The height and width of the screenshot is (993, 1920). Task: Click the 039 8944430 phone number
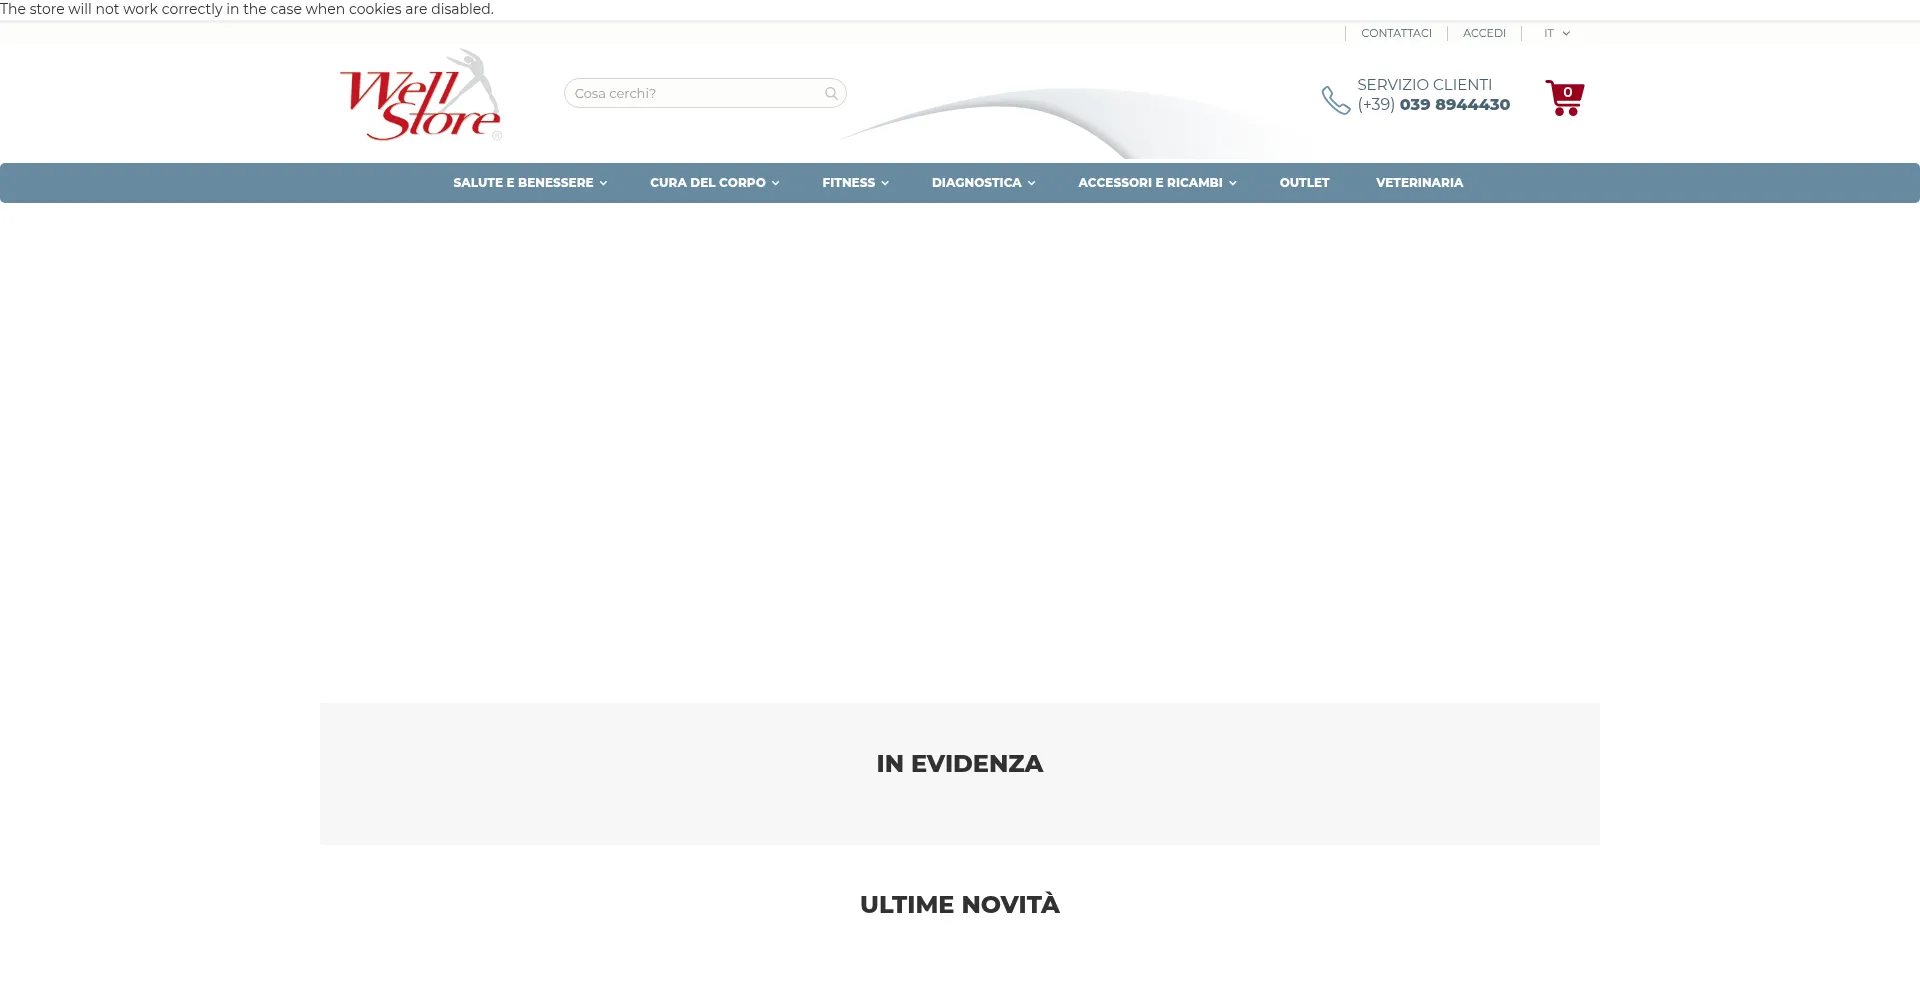coord(1454,105)
